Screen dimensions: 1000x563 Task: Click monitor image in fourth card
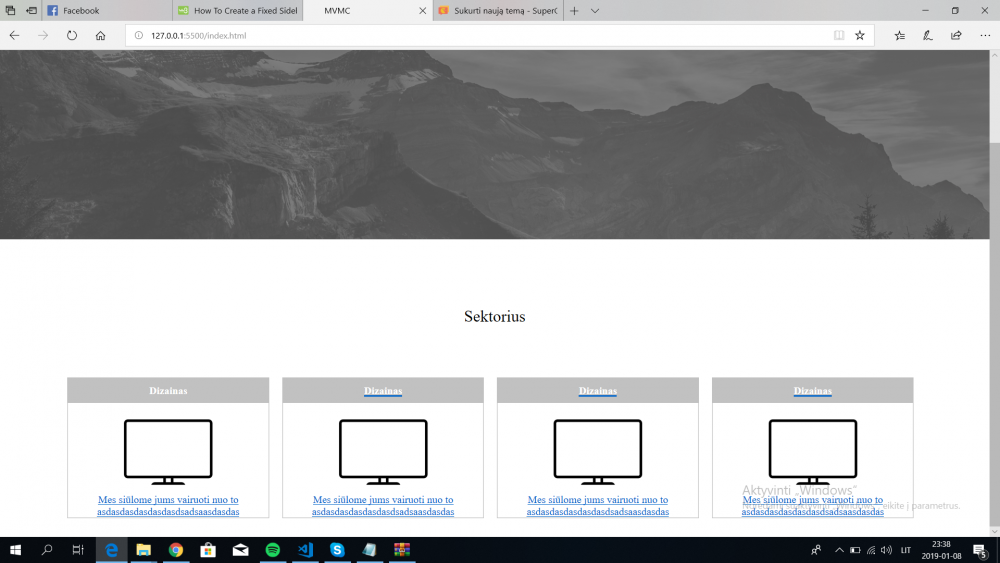tap(812, 452)
